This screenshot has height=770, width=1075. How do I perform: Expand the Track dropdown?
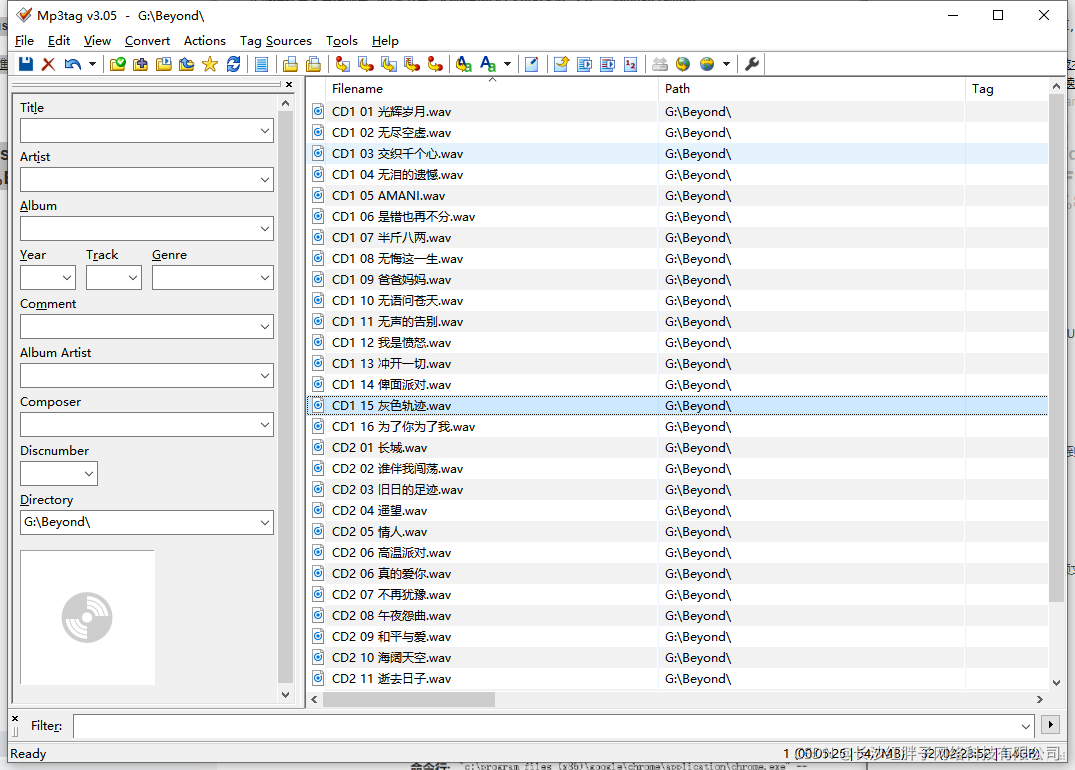click(133, 278)
